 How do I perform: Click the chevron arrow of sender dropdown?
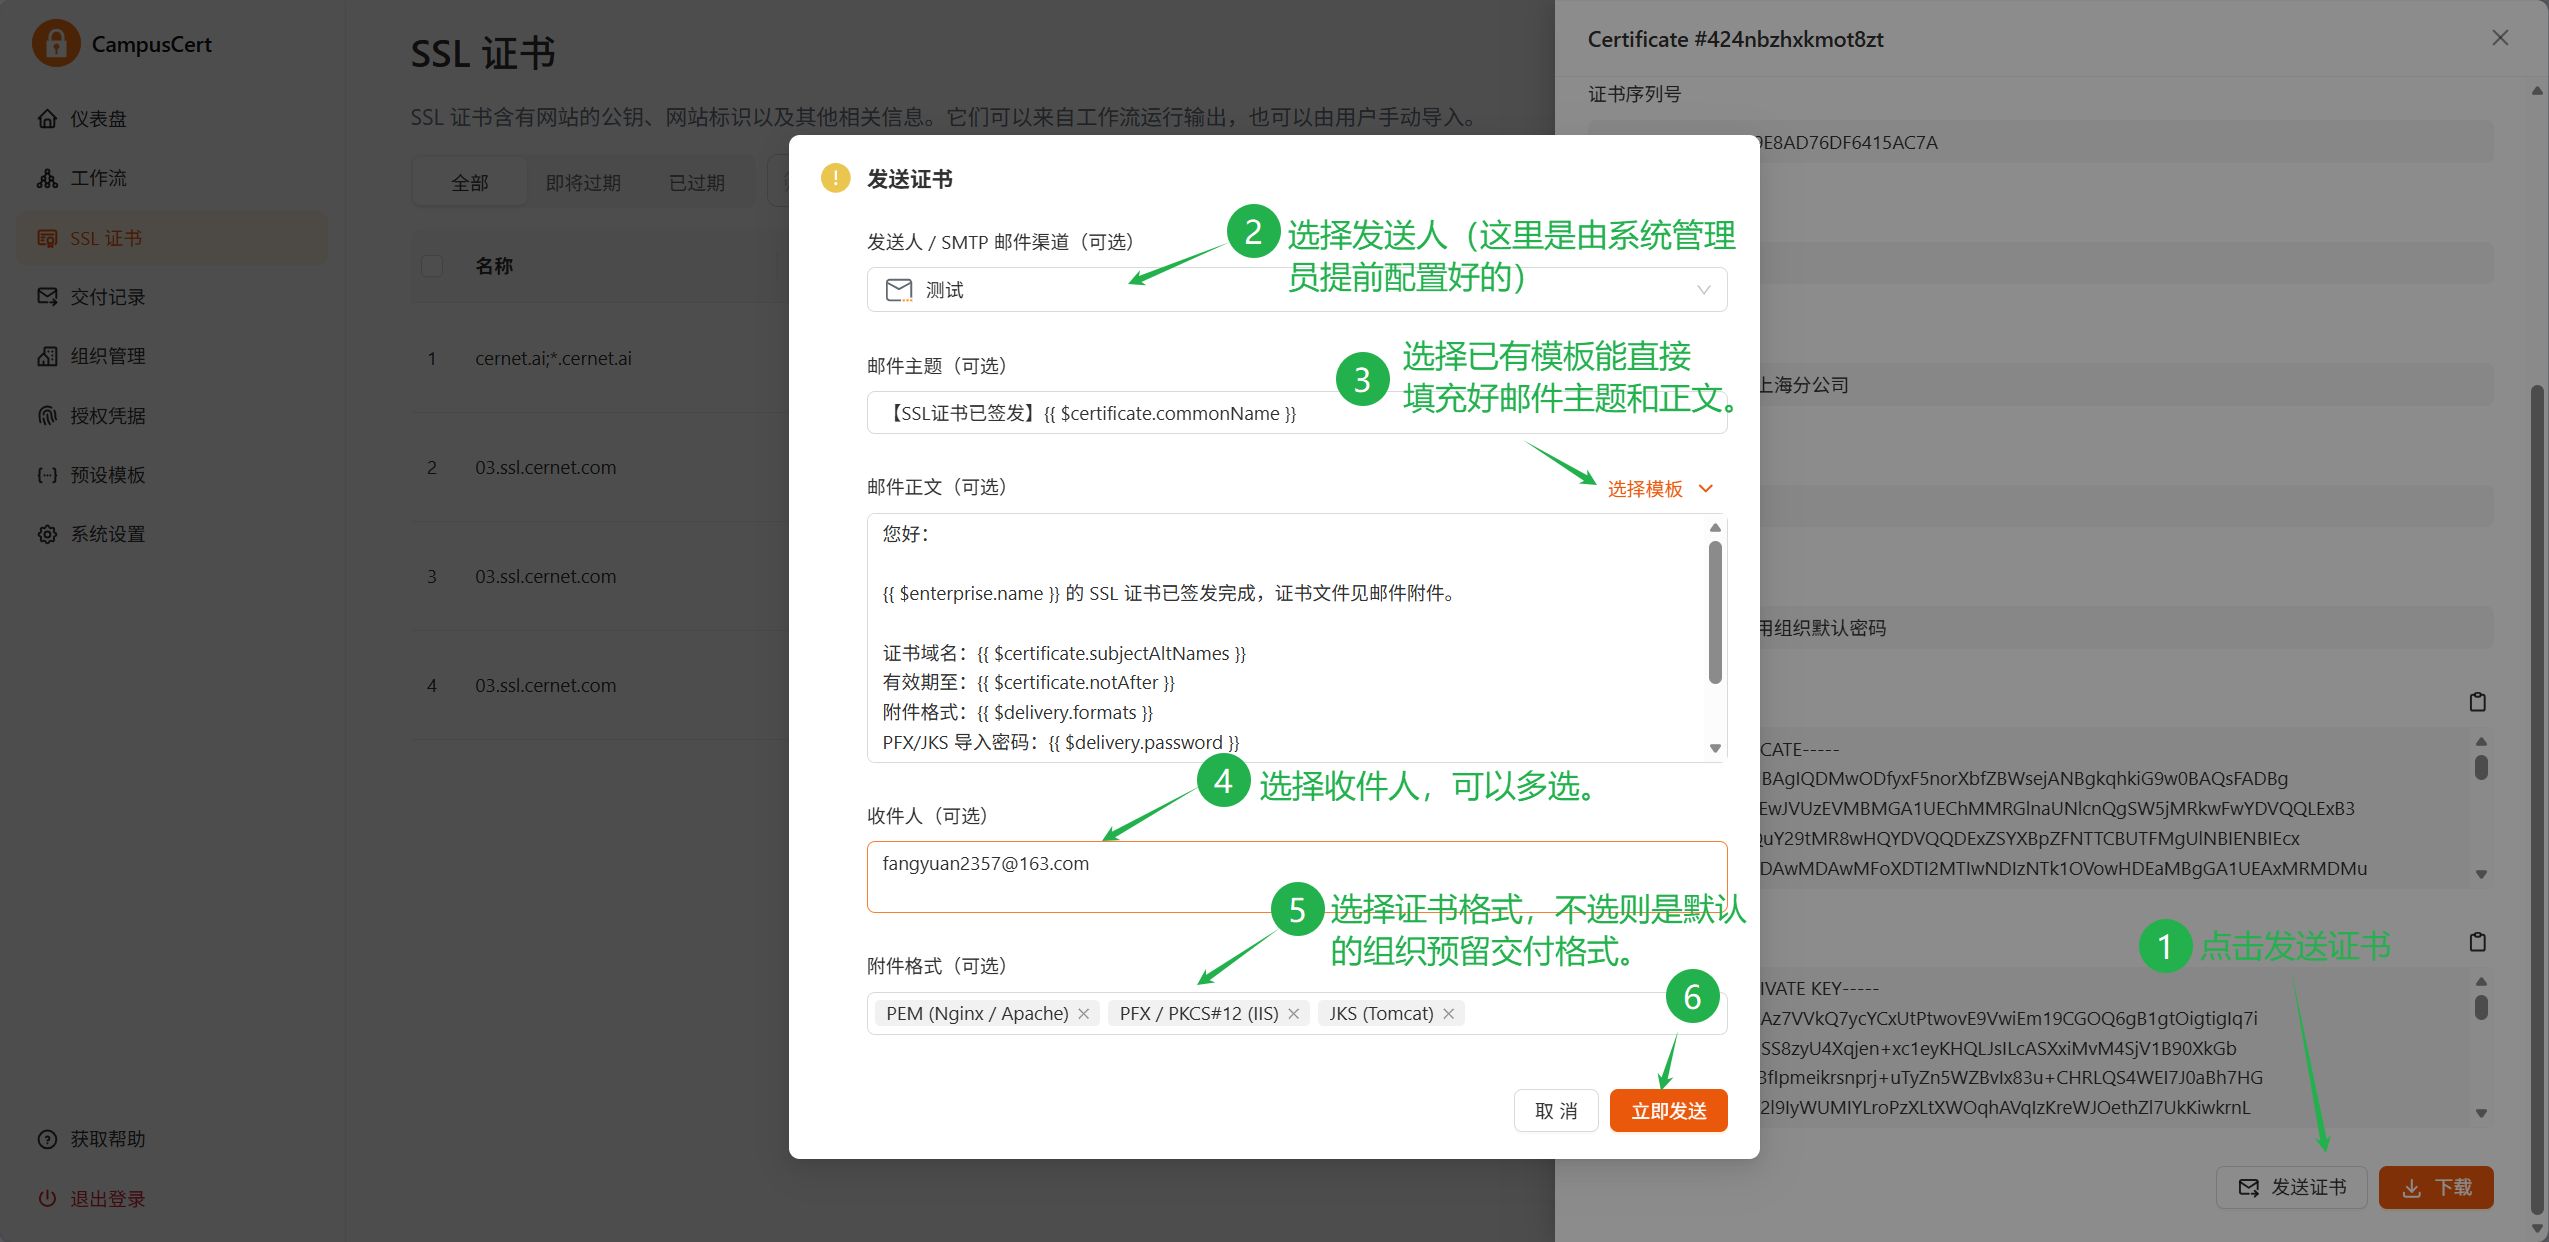1703,290
